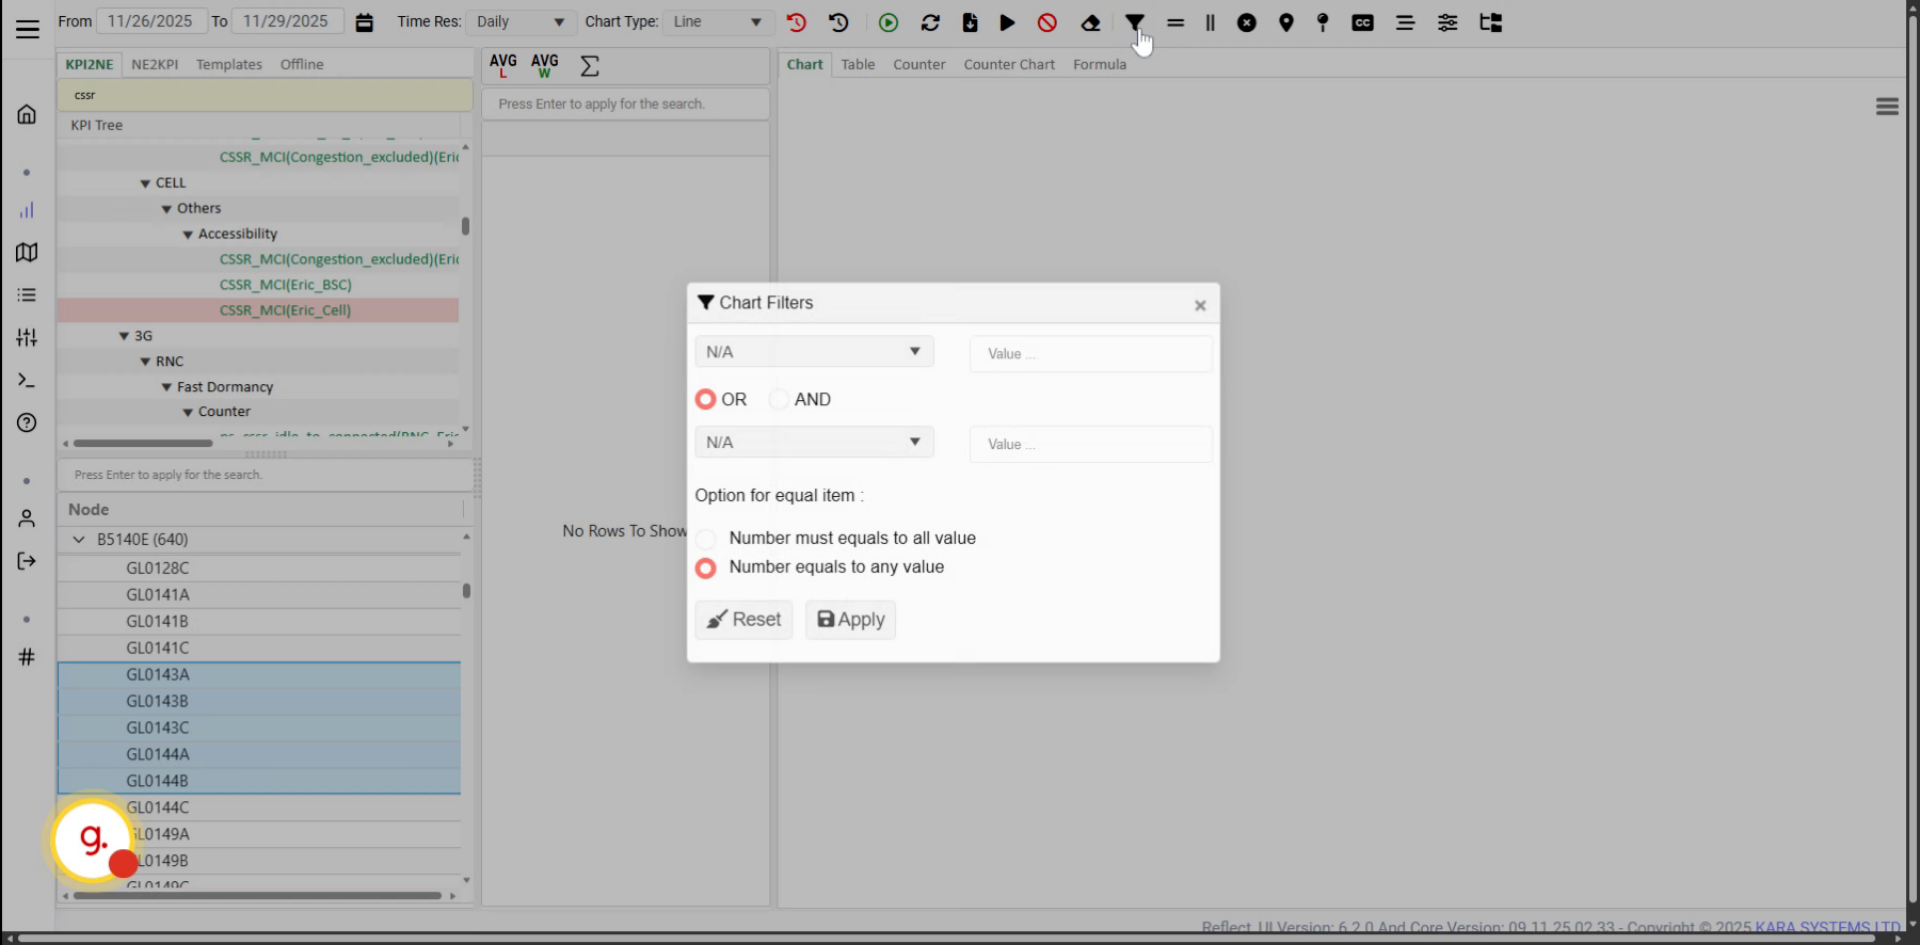Go to home in left sidebar
This screenshot has width=1920, height=945.
[27, 114]
